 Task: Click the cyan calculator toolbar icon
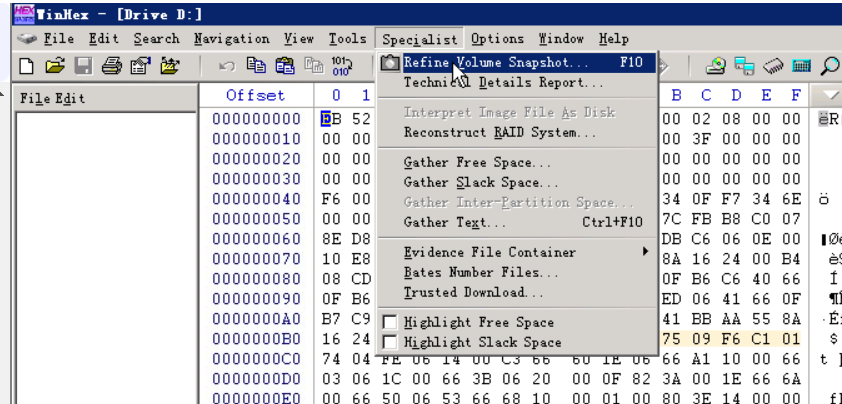801,66
